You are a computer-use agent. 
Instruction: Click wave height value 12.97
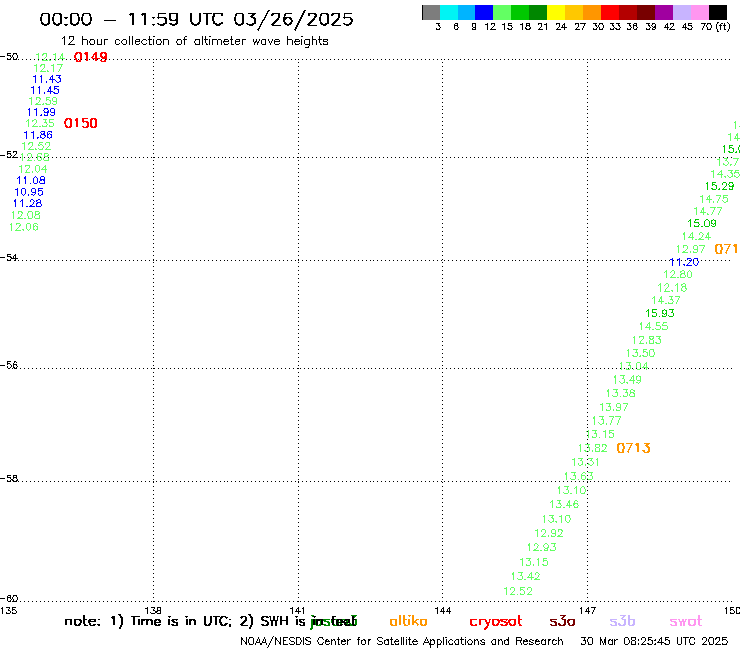690,249
